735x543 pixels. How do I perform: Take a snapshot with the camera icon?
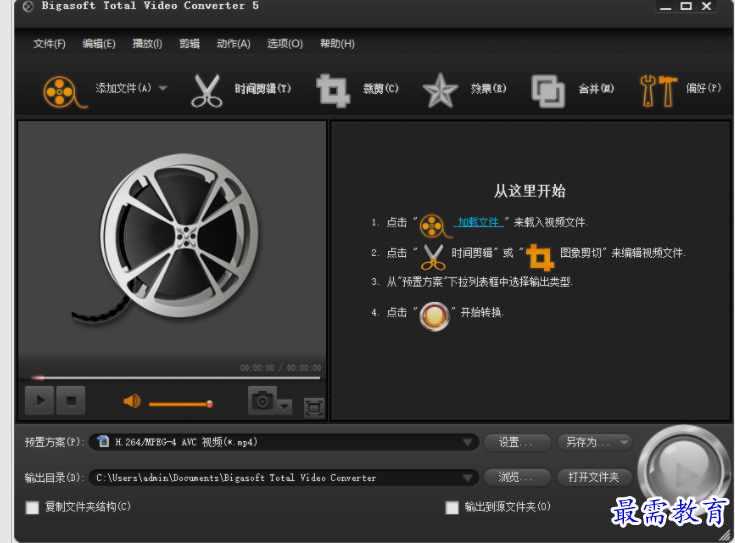point(262,401)
